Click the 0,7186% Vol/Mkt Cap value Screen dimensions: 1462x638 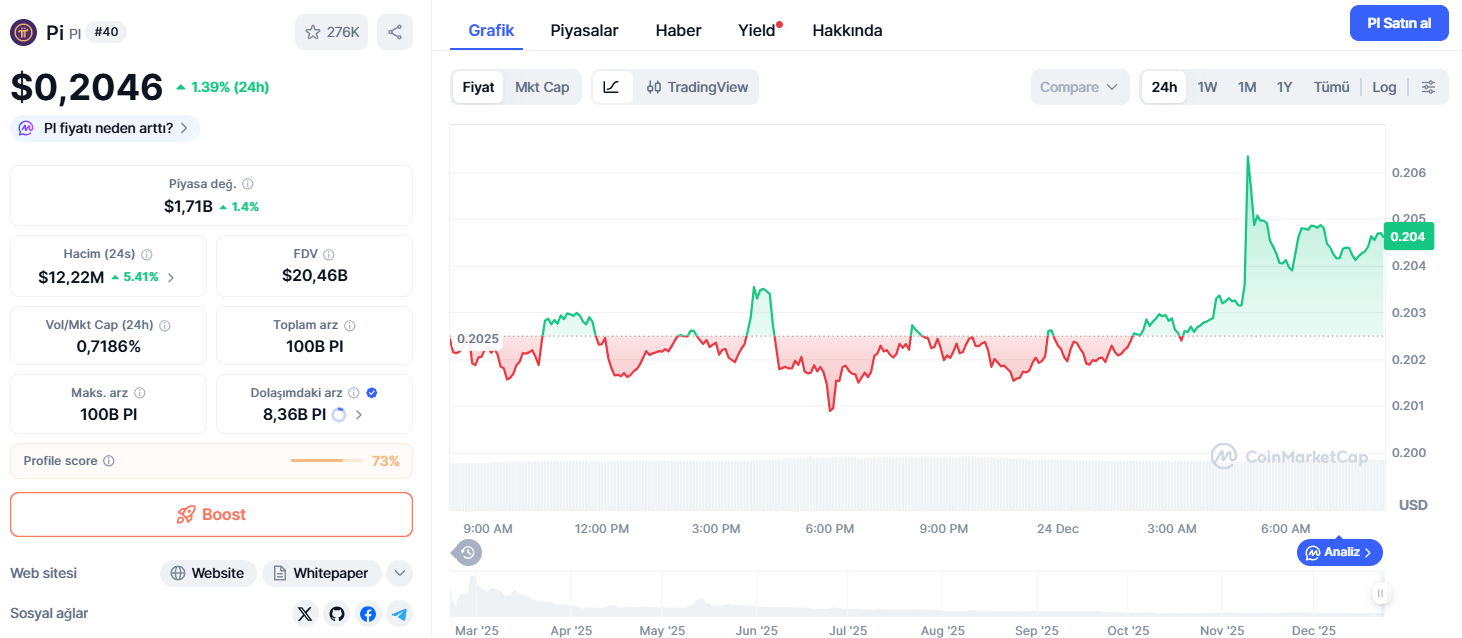[x=109, y=346]
